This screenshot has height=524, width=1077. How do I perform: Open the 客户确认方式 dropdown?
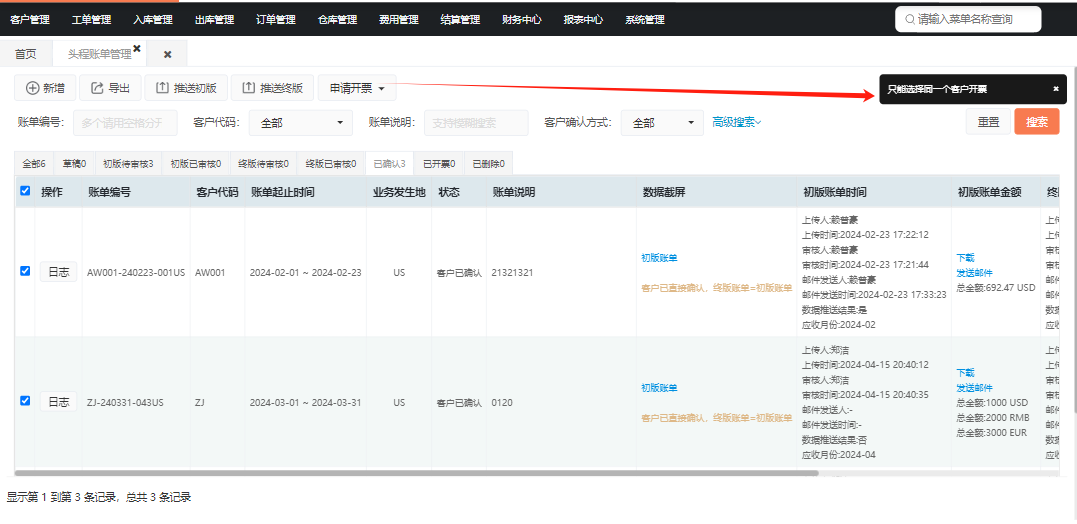coord(662,123)
